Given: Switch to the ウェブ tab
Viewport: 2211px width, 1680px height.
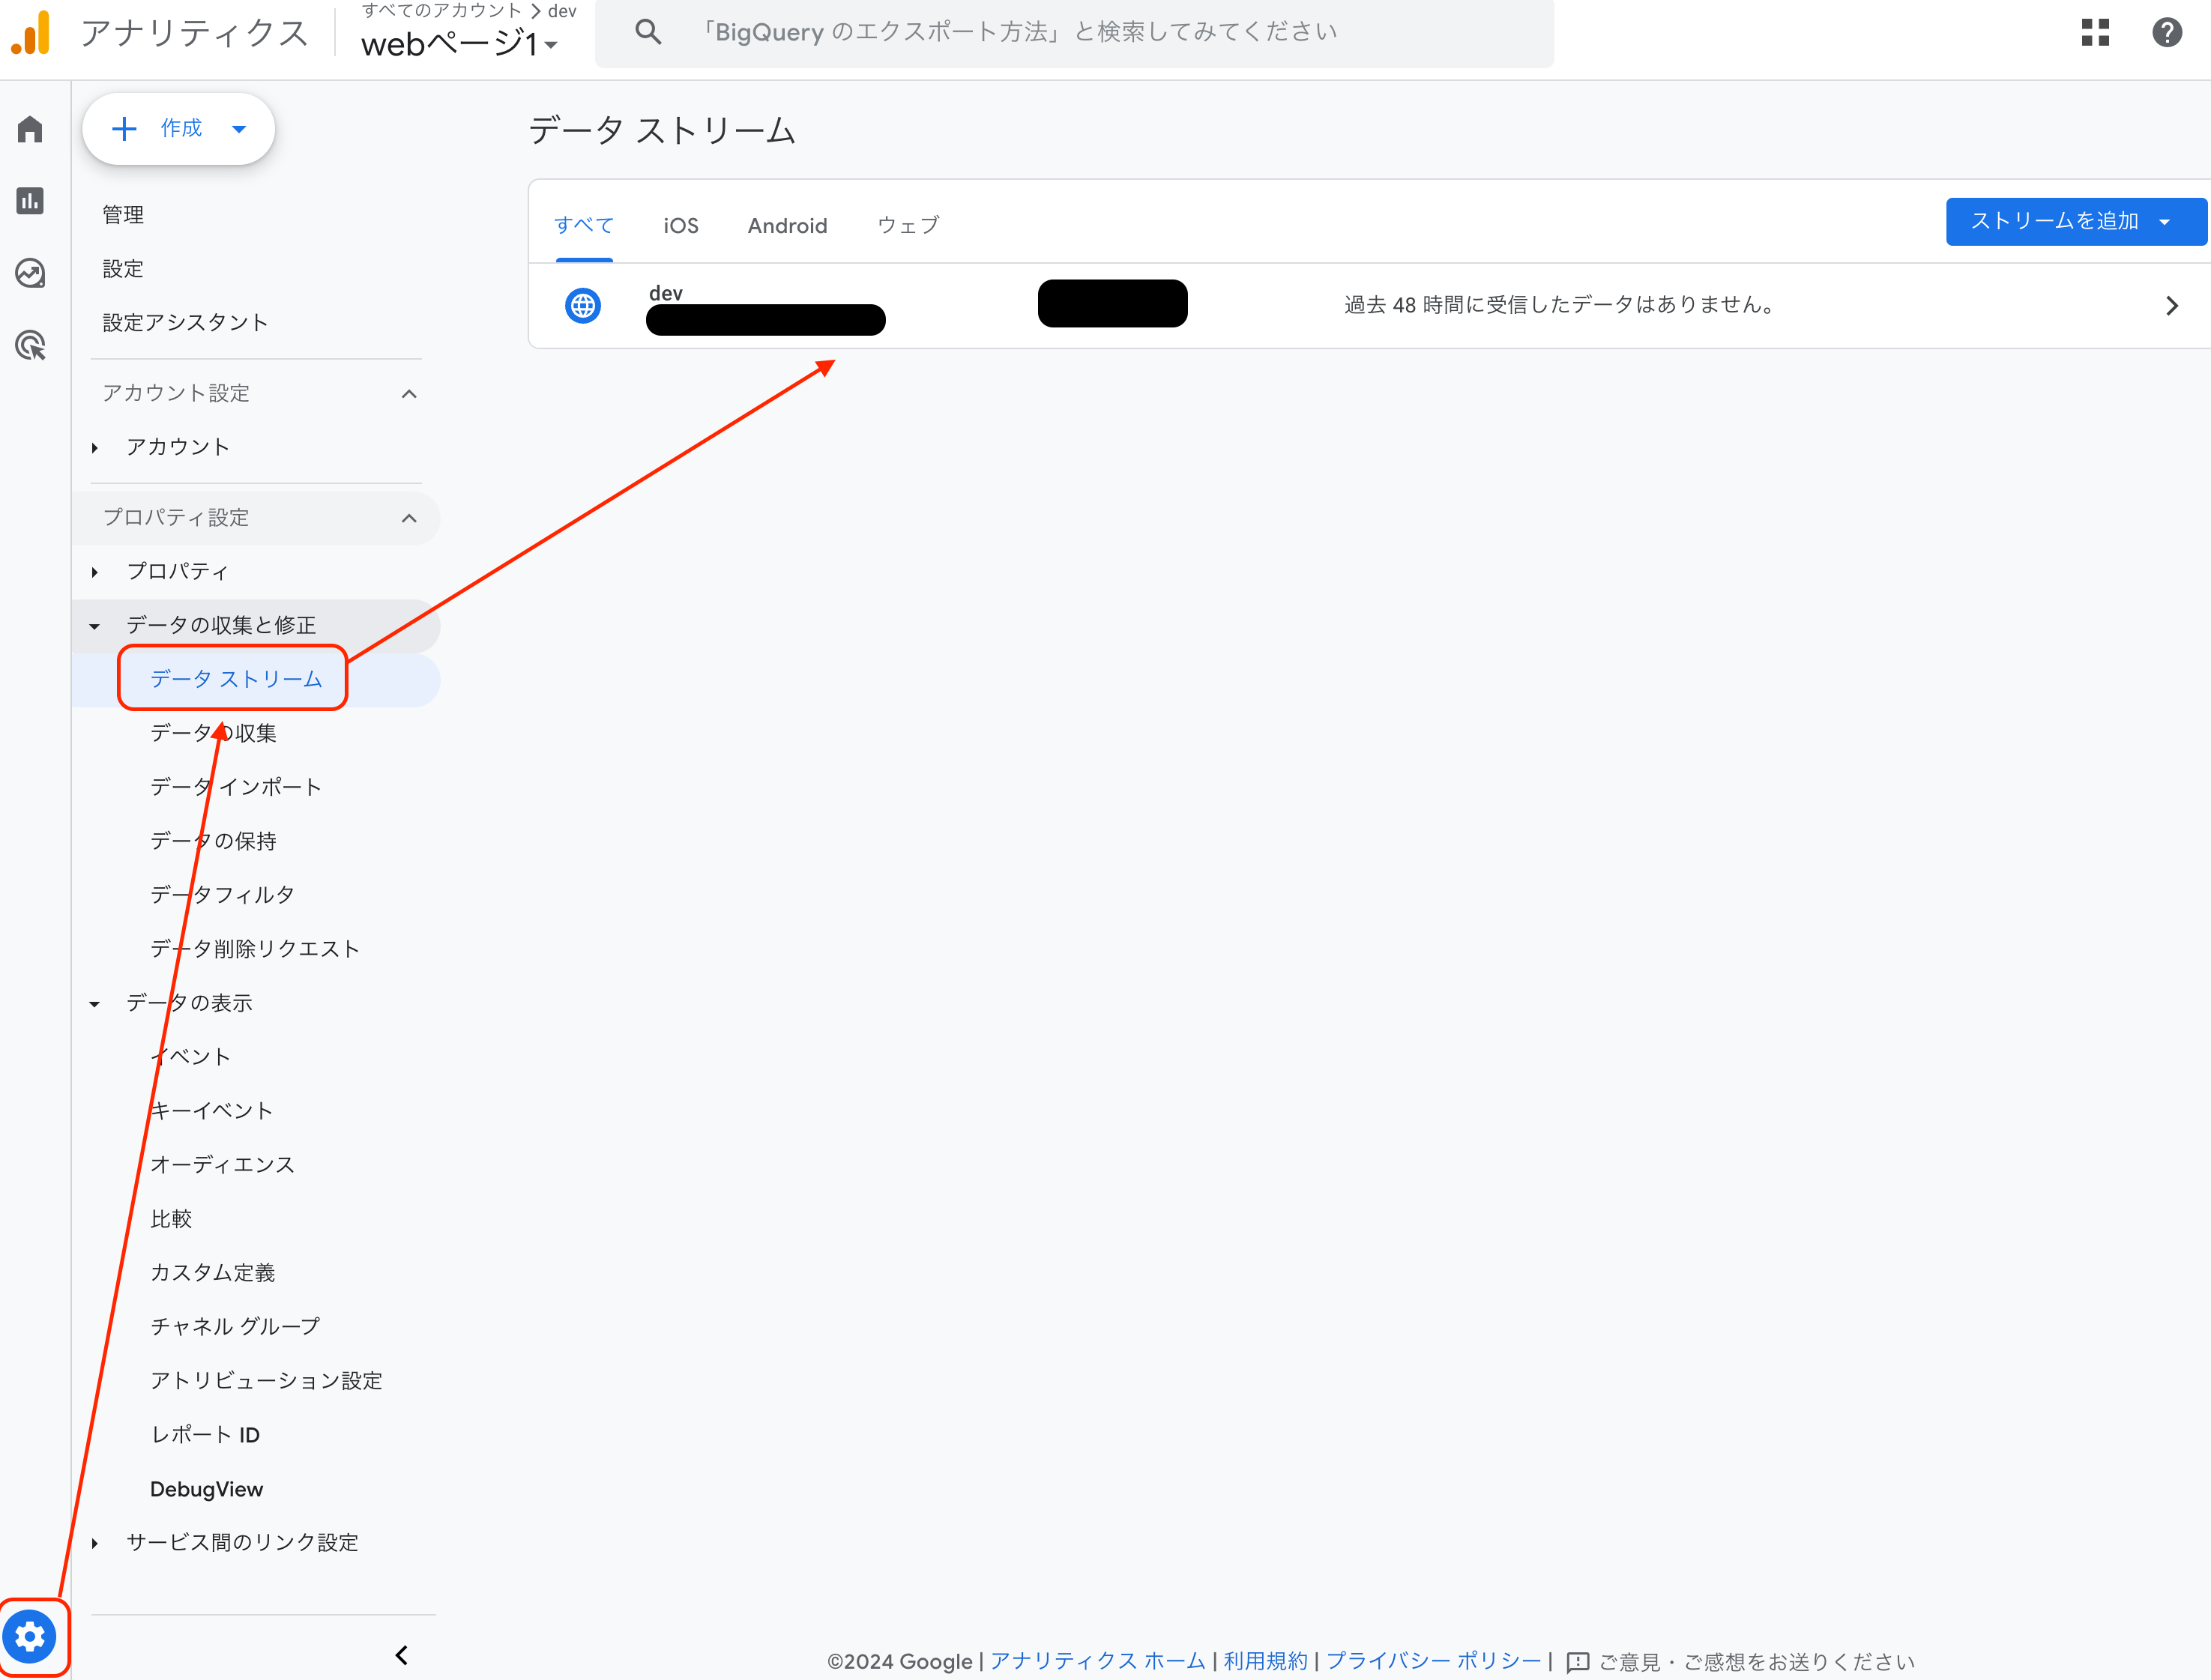Looking at the screenshot, I should 908,226.
